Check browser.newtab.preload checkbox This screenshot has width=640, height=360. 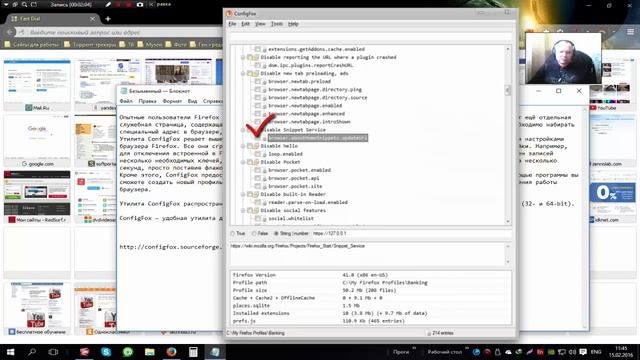click(258, 81)
